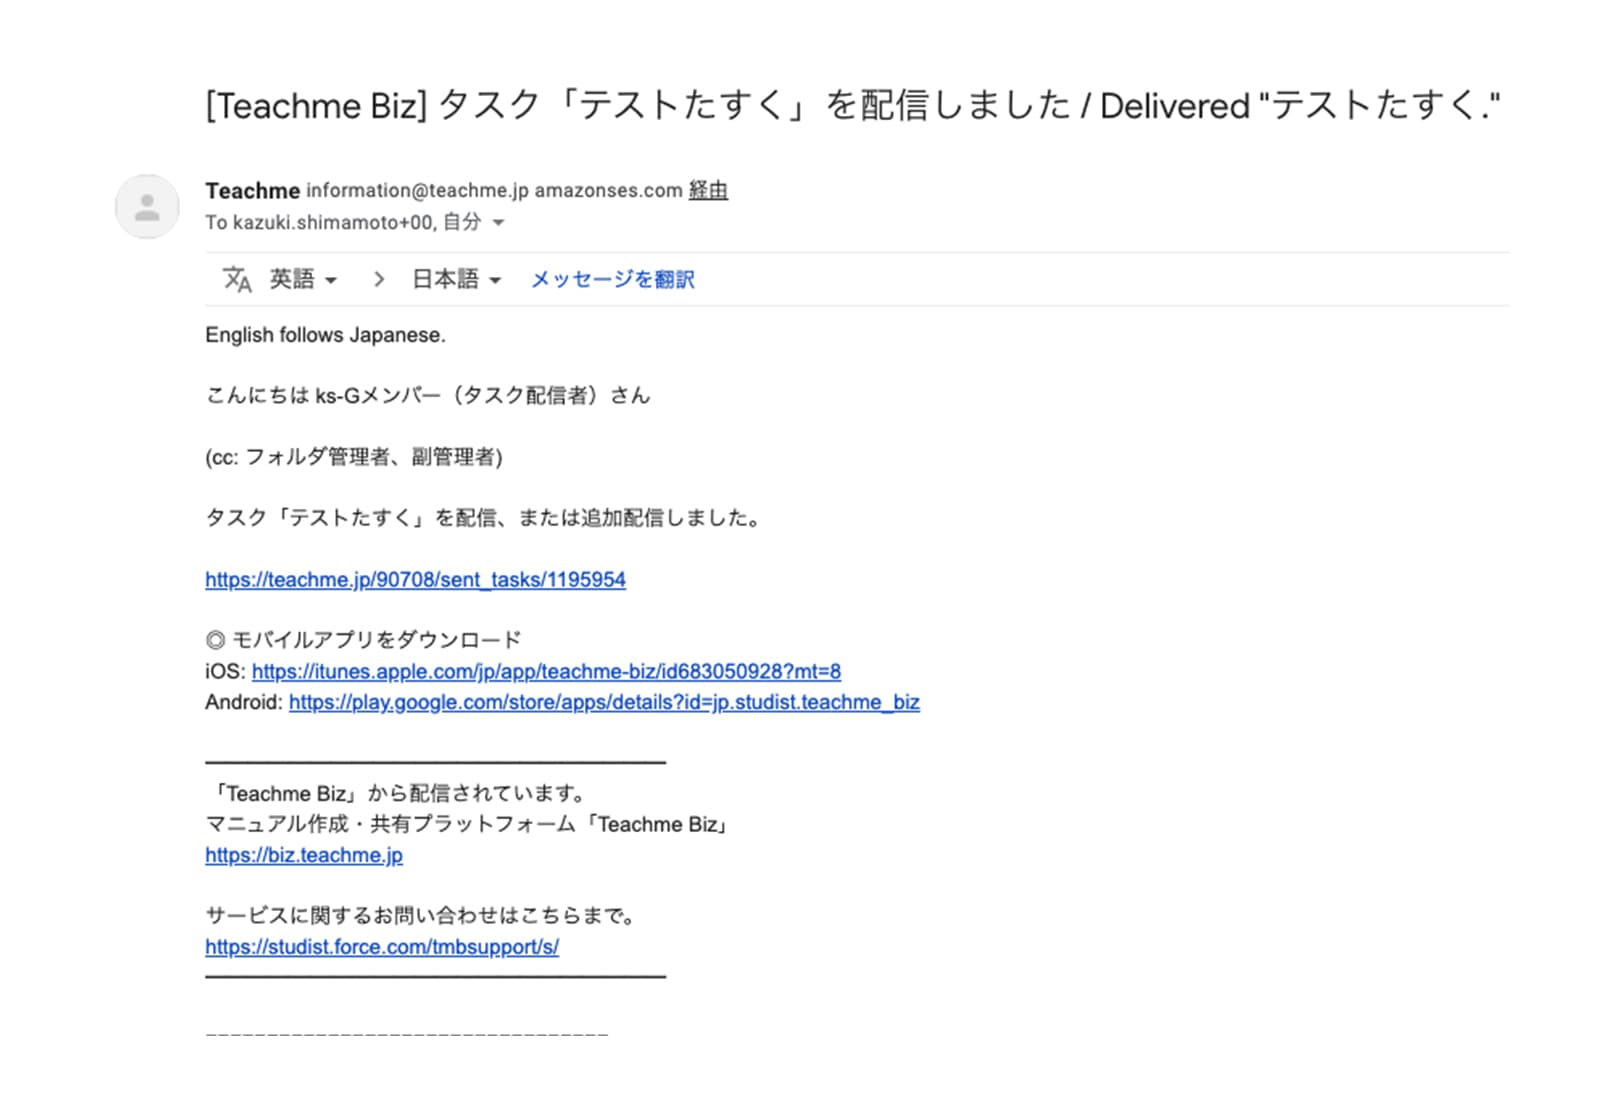
Task: Click the amazonses.com sending domain text
Action: tap(608, 190)
